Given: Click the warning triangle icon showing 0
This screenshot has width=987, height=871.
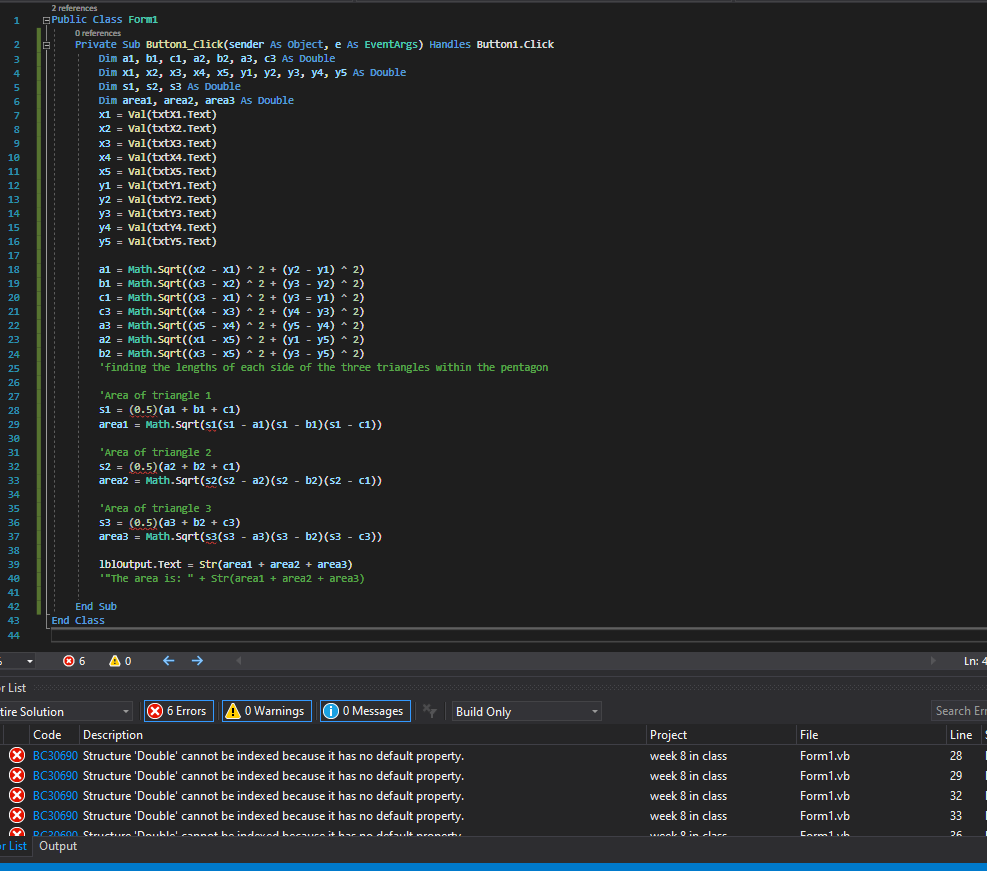Looking at the screenshot, I should tap(115, 661).
